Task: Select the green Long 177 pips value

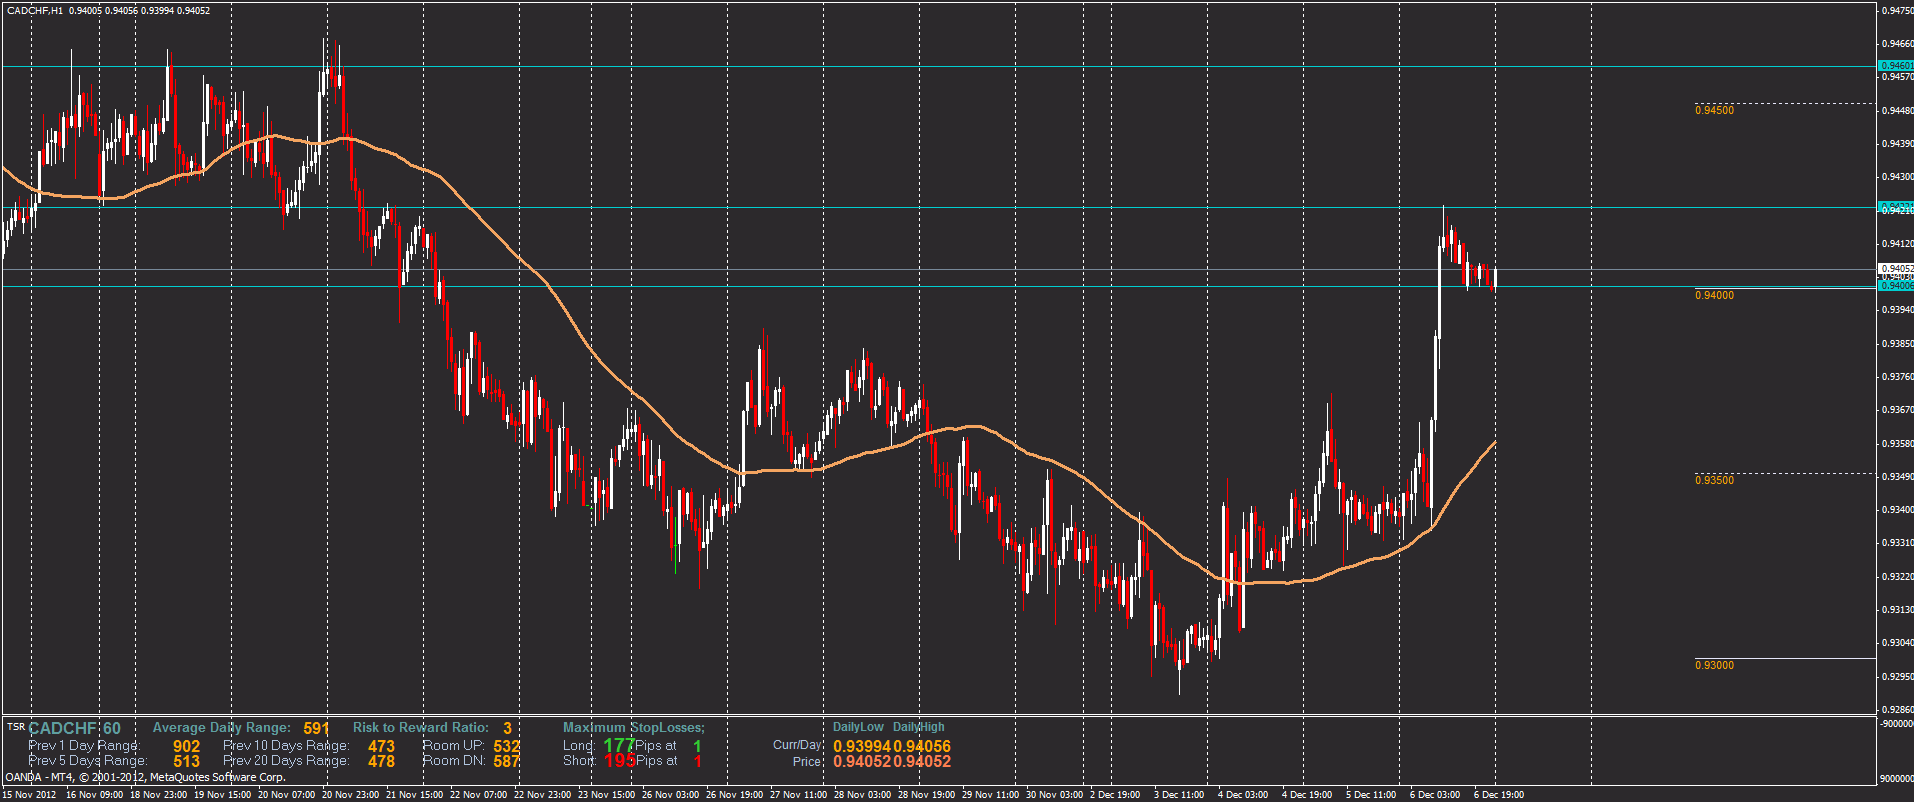Action: tap(618, 745)
